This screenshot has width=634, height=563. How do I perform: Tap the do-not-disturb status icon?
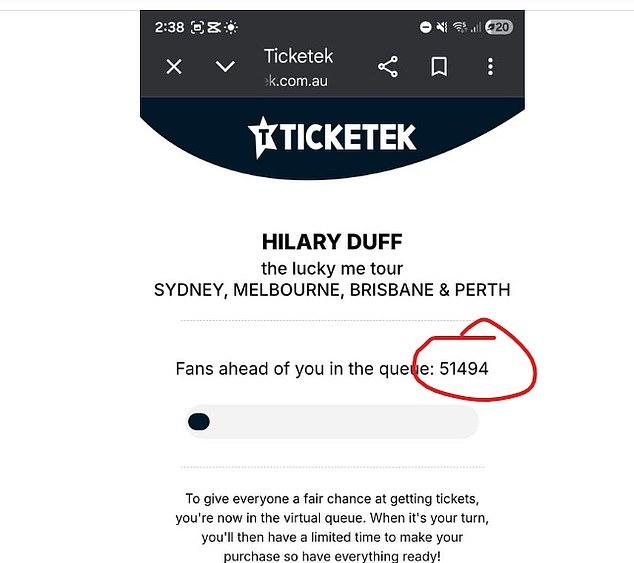426,27
